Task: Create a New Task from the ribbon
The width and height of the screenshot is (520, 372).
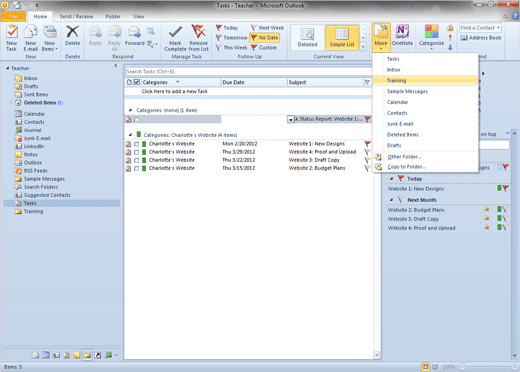Action: pos(12,38)
